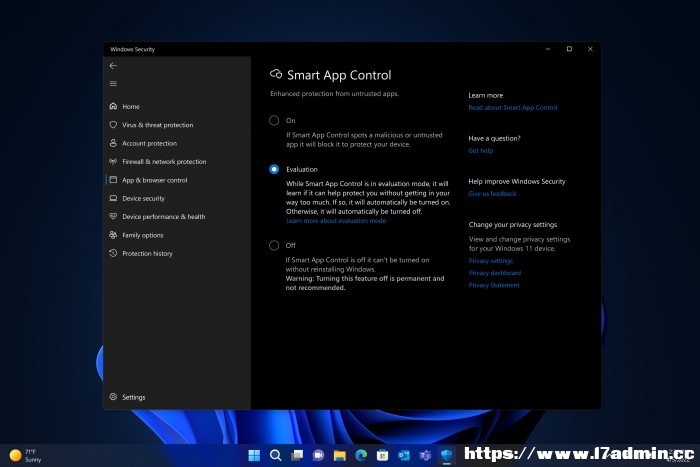Click the 'Help improve Windows Security' heading
This screenshot has height=467, width=700.
point(517,182)
